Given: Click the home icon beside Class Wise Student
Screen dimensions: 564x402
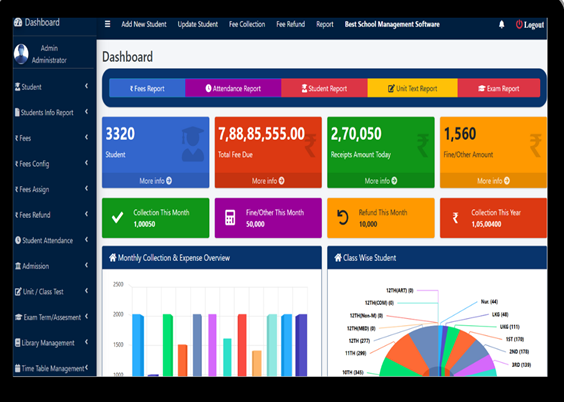Looking at the screenshot, I should click(x=338, y=257).
